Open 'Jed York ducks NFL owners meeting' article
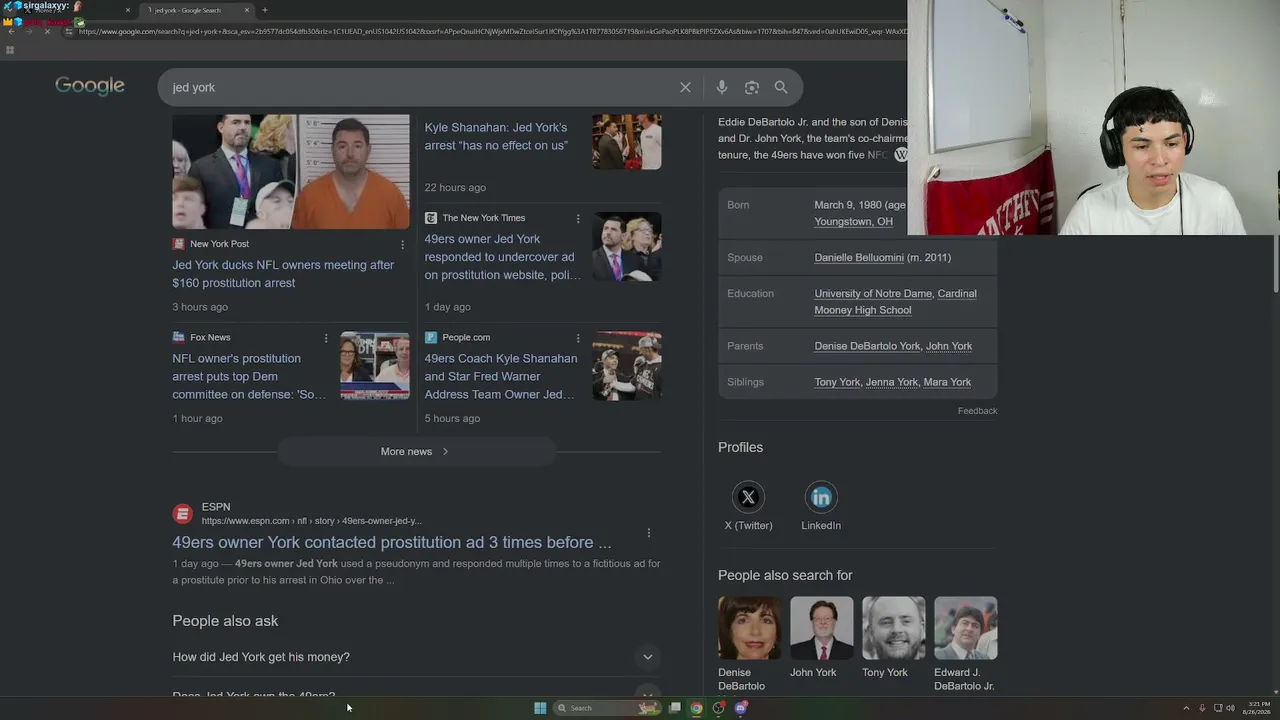 (x=283, y=274)
